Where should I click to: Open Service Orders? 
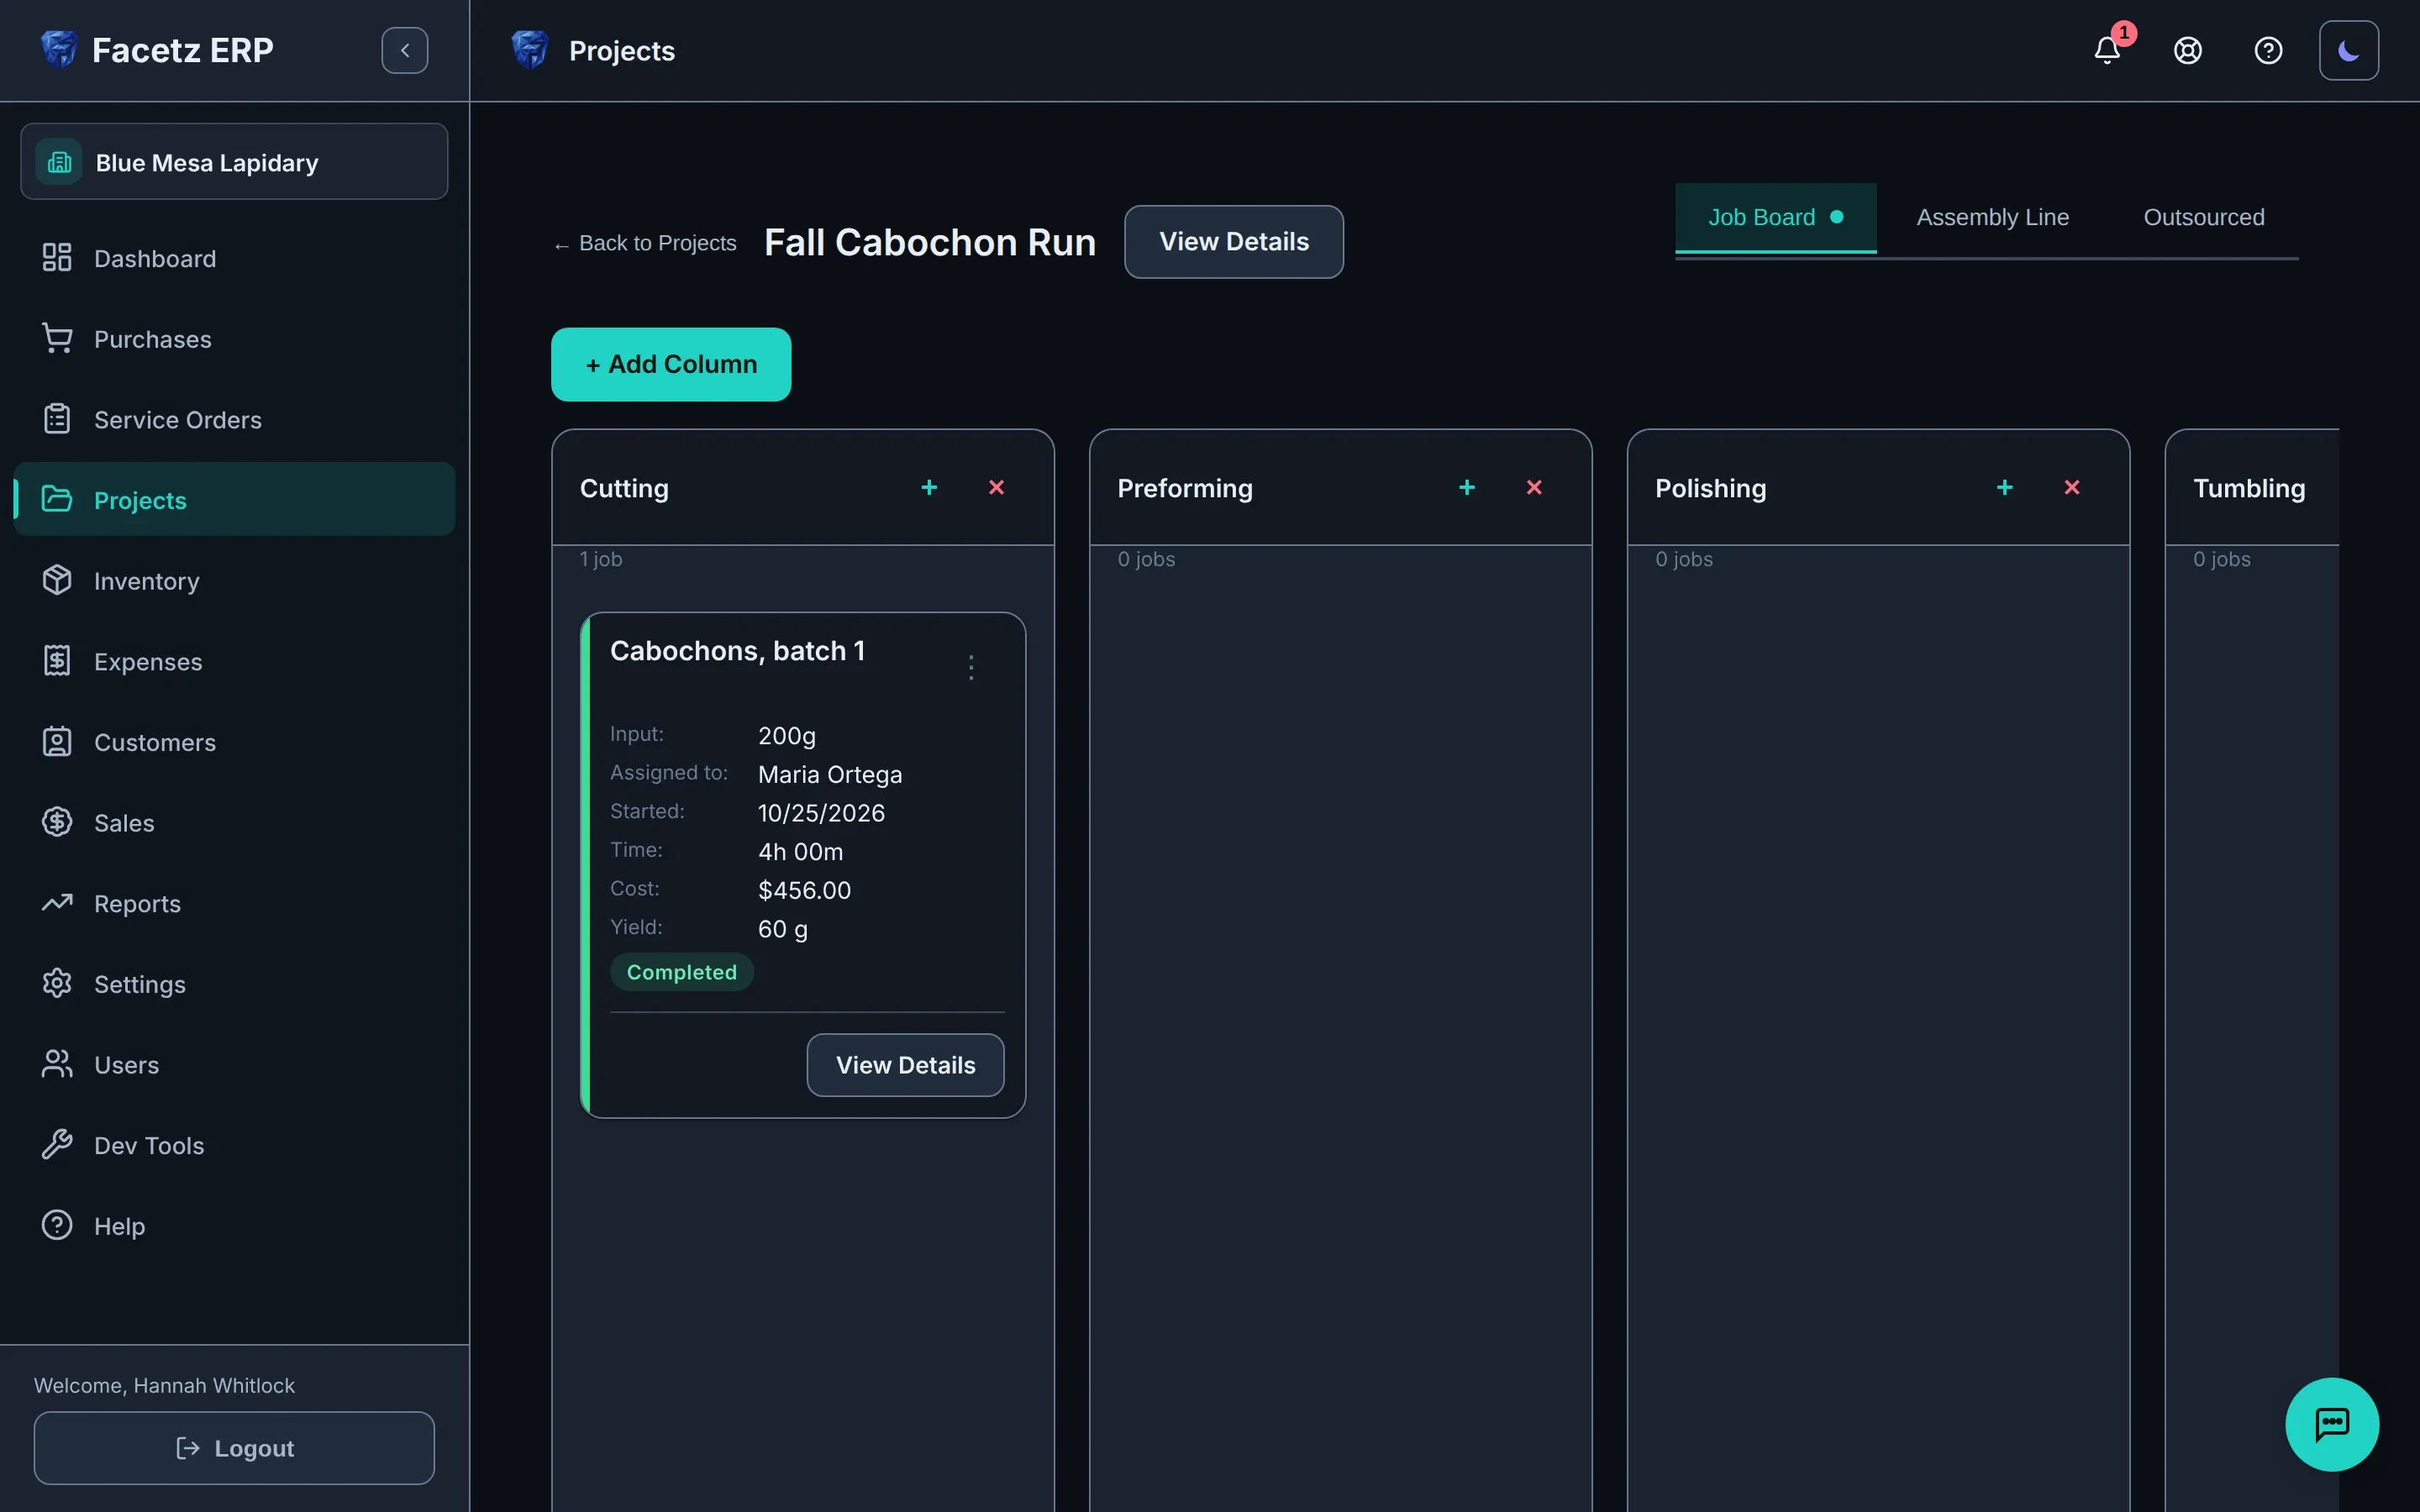(234, 419)
